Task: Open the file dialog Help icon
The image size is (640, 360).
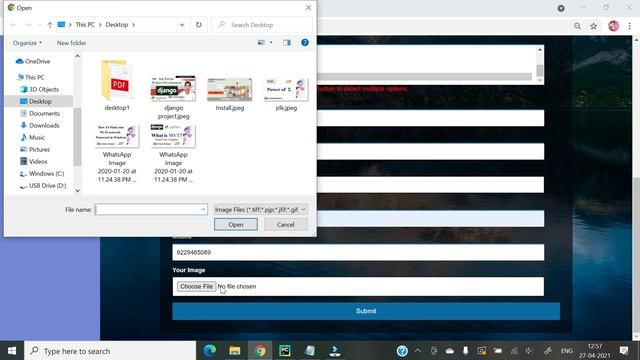Action: 305,42
